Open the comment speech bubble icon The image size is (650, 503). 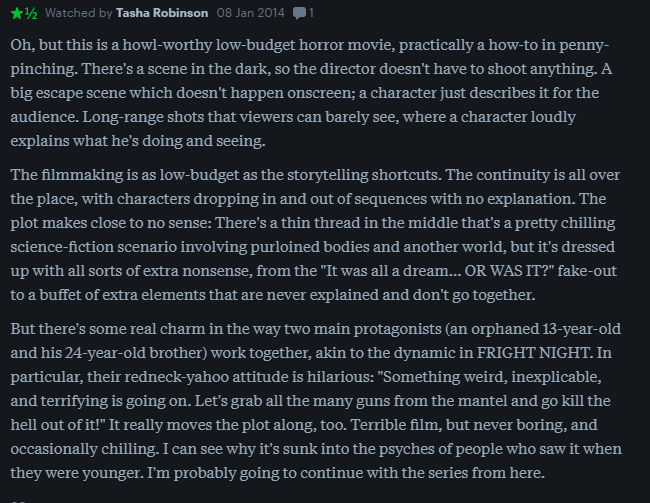[x=299, y=13]
